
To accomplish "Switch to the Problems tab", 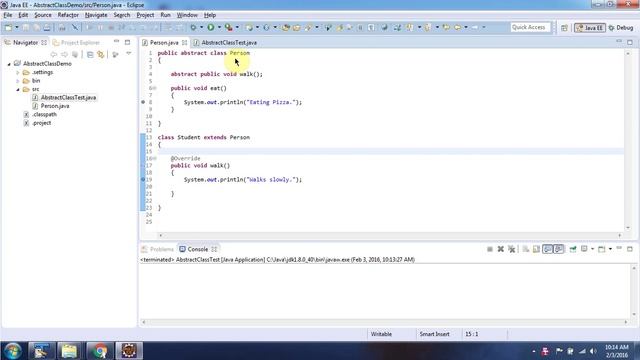I will (x=158, y=249).
